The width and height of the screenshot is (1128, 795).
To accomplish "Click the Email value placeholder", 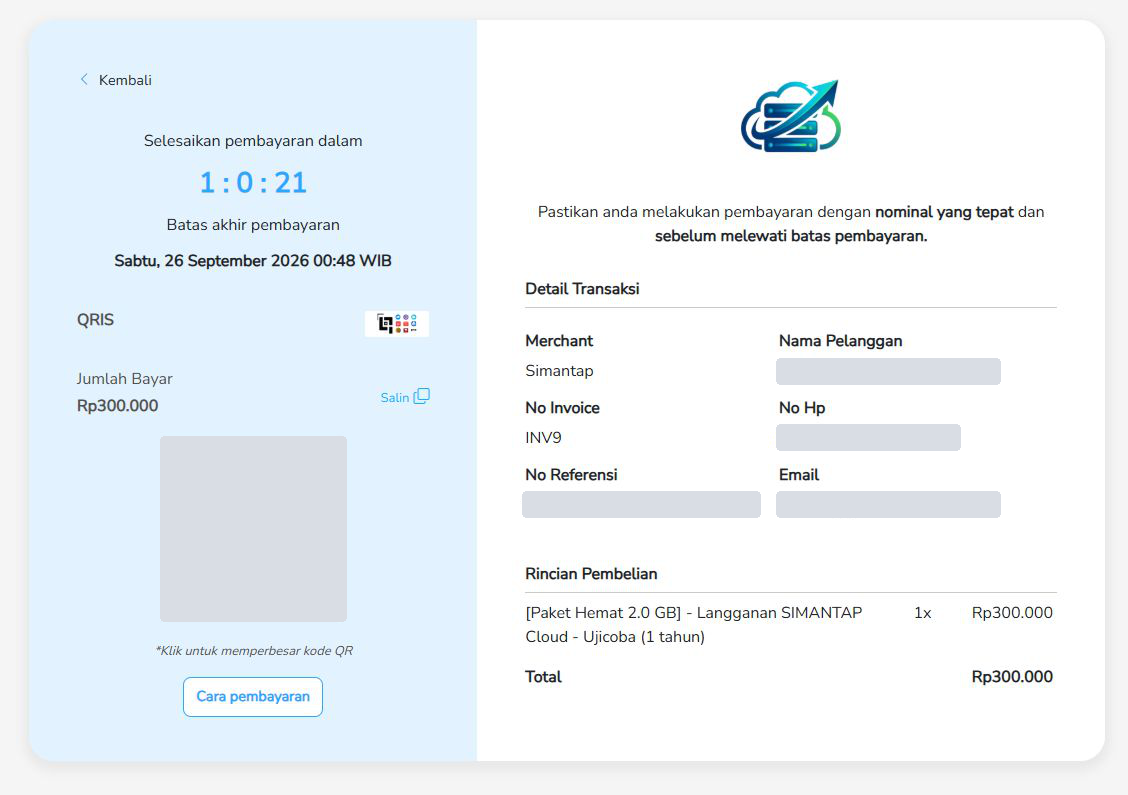I will (888, 504).
